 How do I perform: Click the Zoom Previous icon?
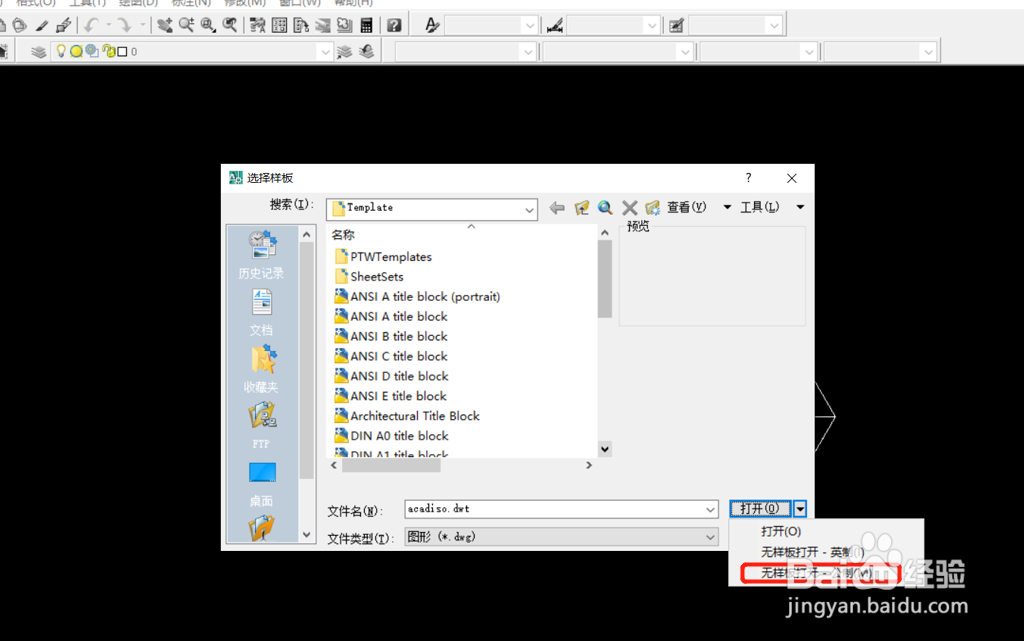[x=230, y=25]
